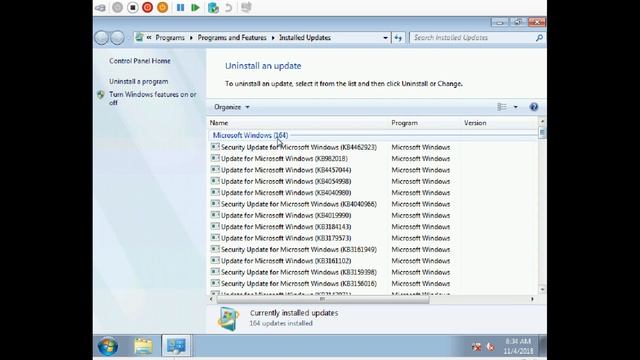Image resolution: width=640 pixels, height=360 pixels.
Task: Go back with the Explorer back arrow button
Action: point(102,38)
